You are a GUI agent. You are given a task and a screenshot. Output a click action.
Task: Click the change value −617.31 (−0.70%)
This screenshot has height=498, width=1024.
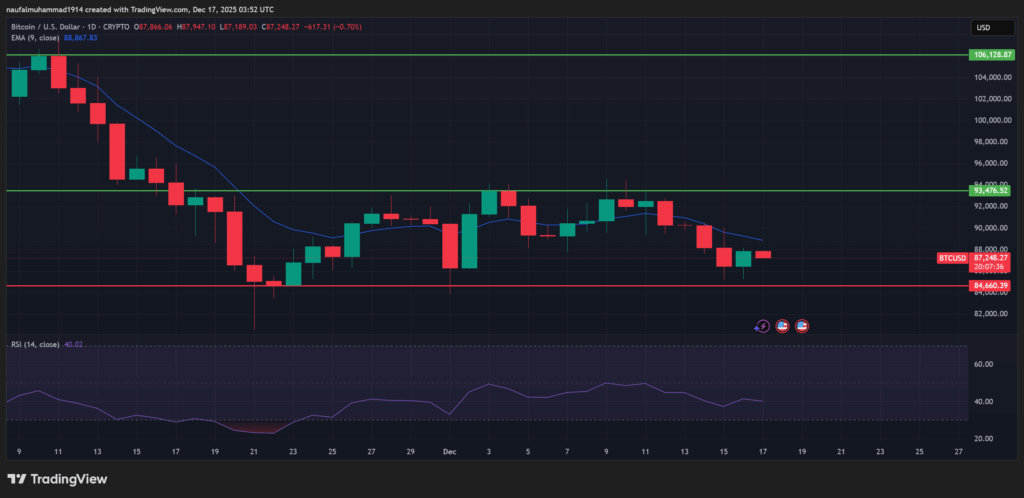point(334,27)
